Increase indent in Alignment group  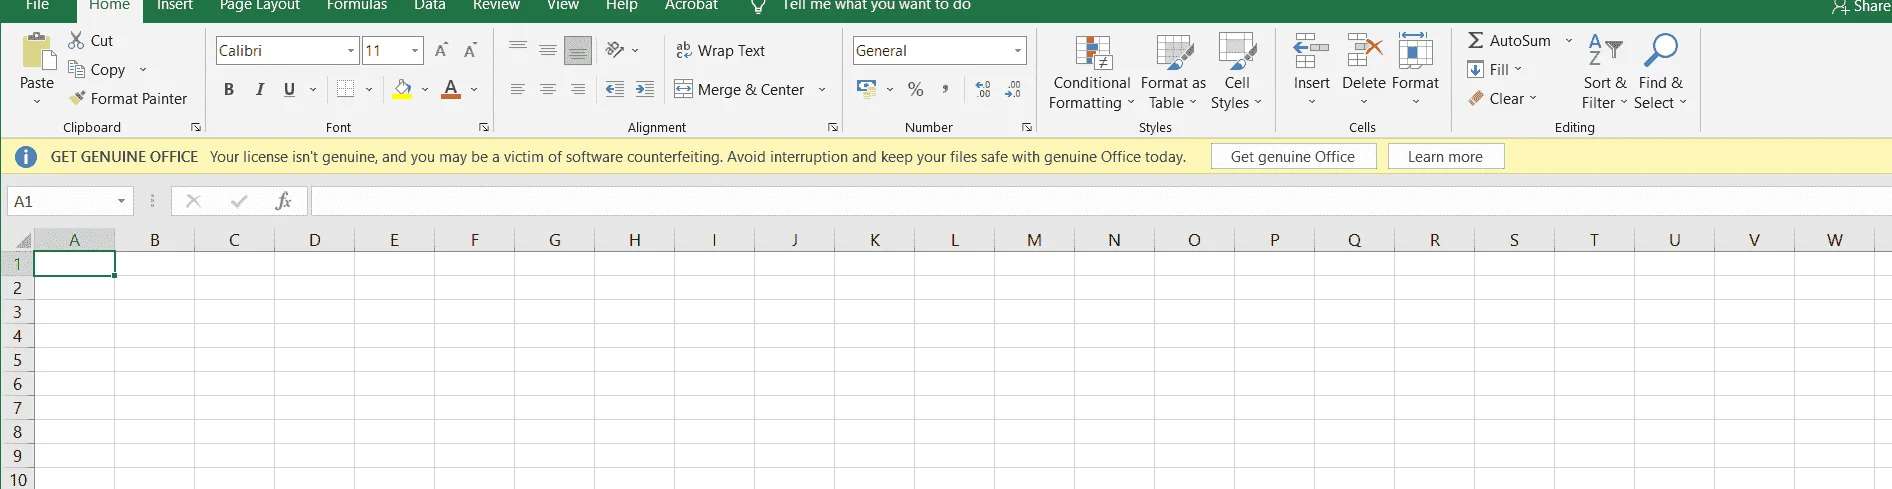(x=645, y=89)
